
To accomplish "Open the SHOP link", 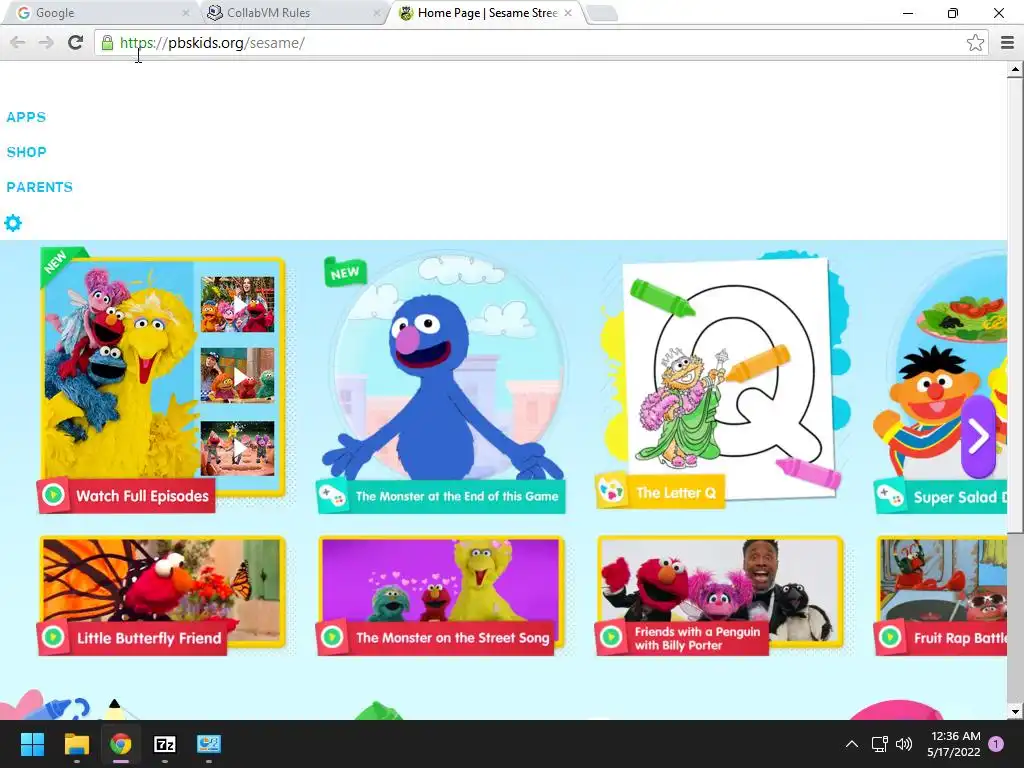I will (x=27, y=152).
